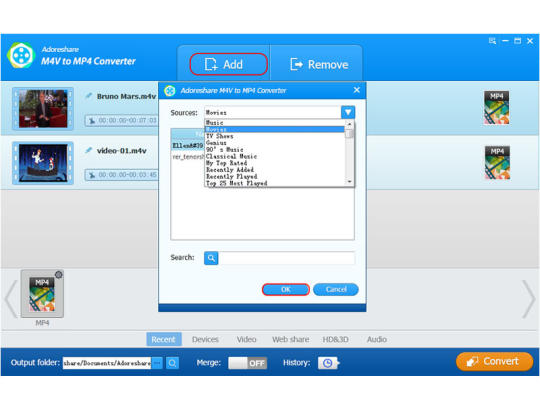Click settings gear on MP4 profile
Image resolution: width=540 pixels, height=405 pixels.
59,274
